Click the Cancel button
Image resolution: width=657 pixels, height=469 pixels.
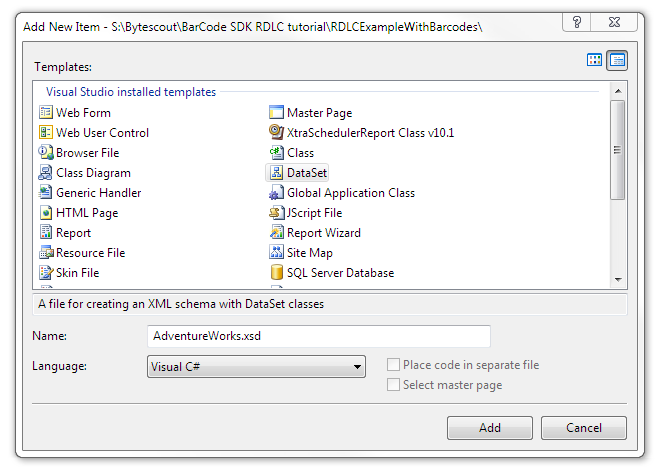click(584, 428)
